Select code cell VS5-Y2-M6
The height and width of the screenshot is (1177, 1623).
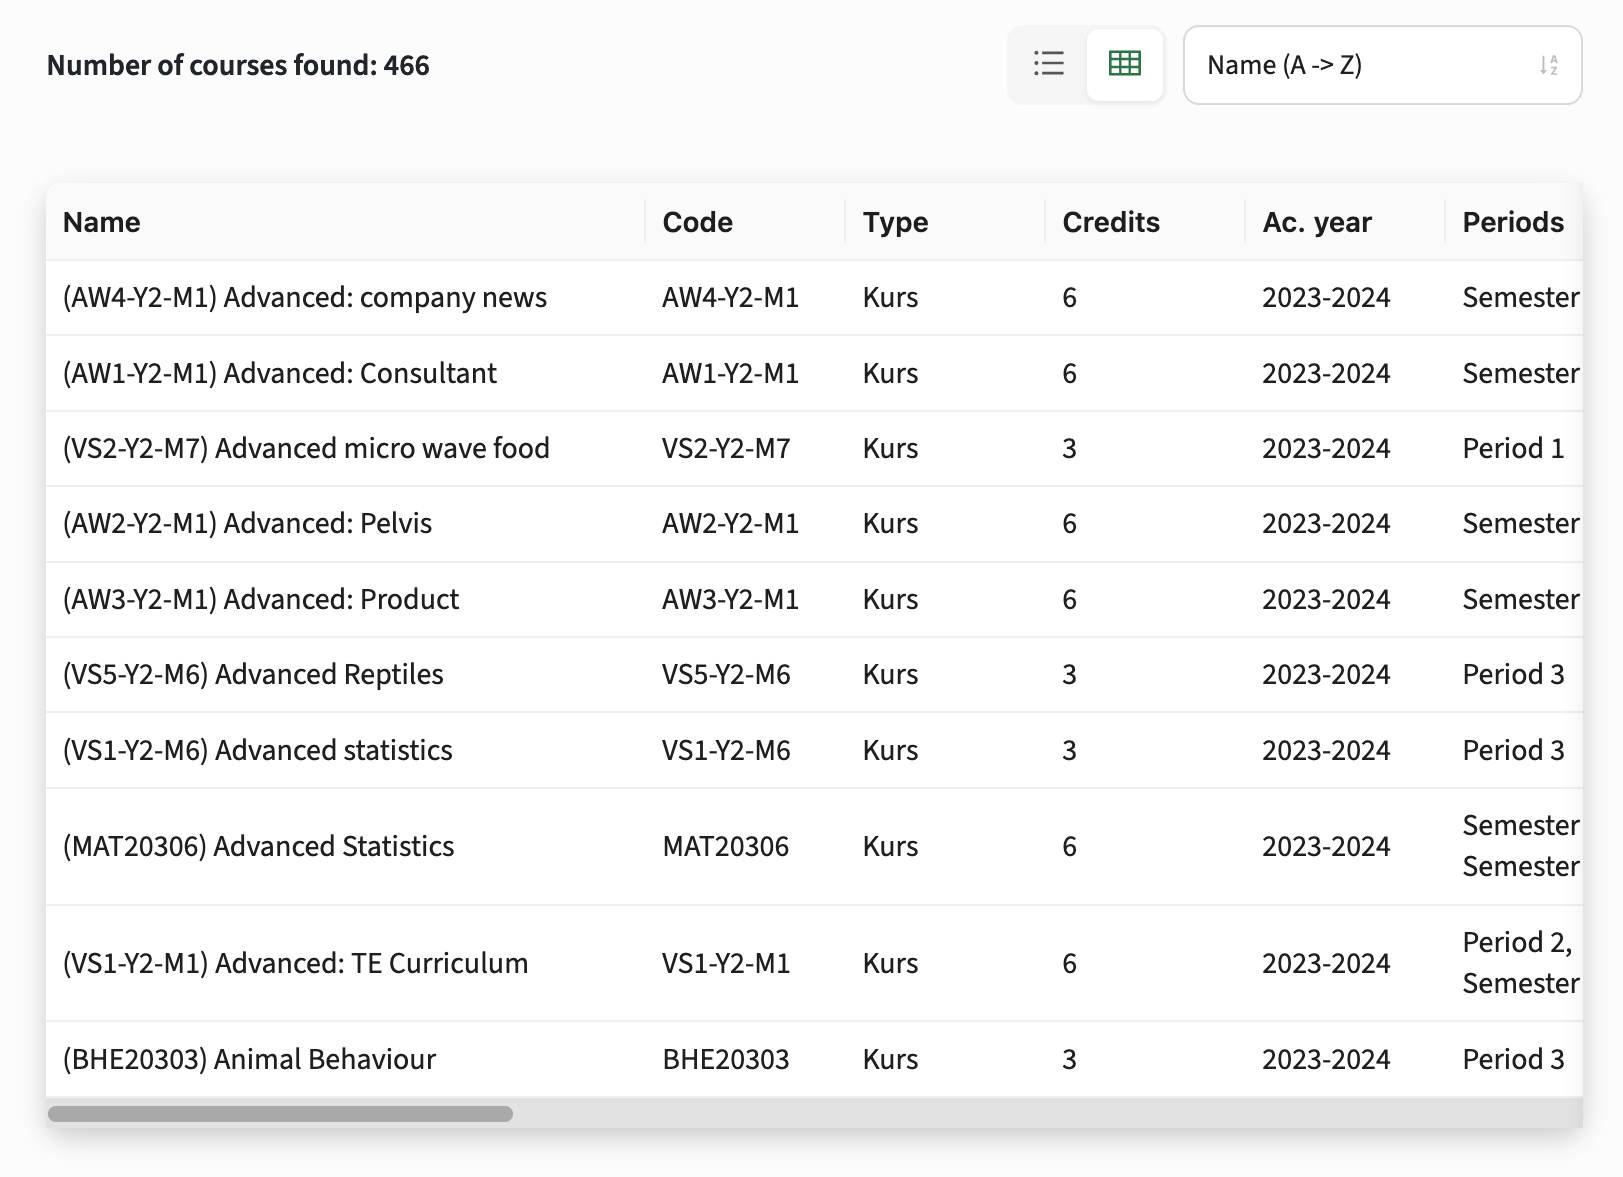(727, 675)
